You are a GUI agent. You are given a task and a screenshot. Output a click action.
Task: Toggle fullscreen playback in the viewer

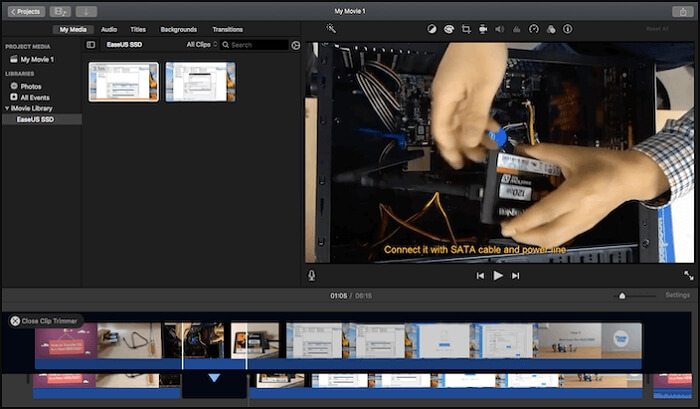(688, 275)
